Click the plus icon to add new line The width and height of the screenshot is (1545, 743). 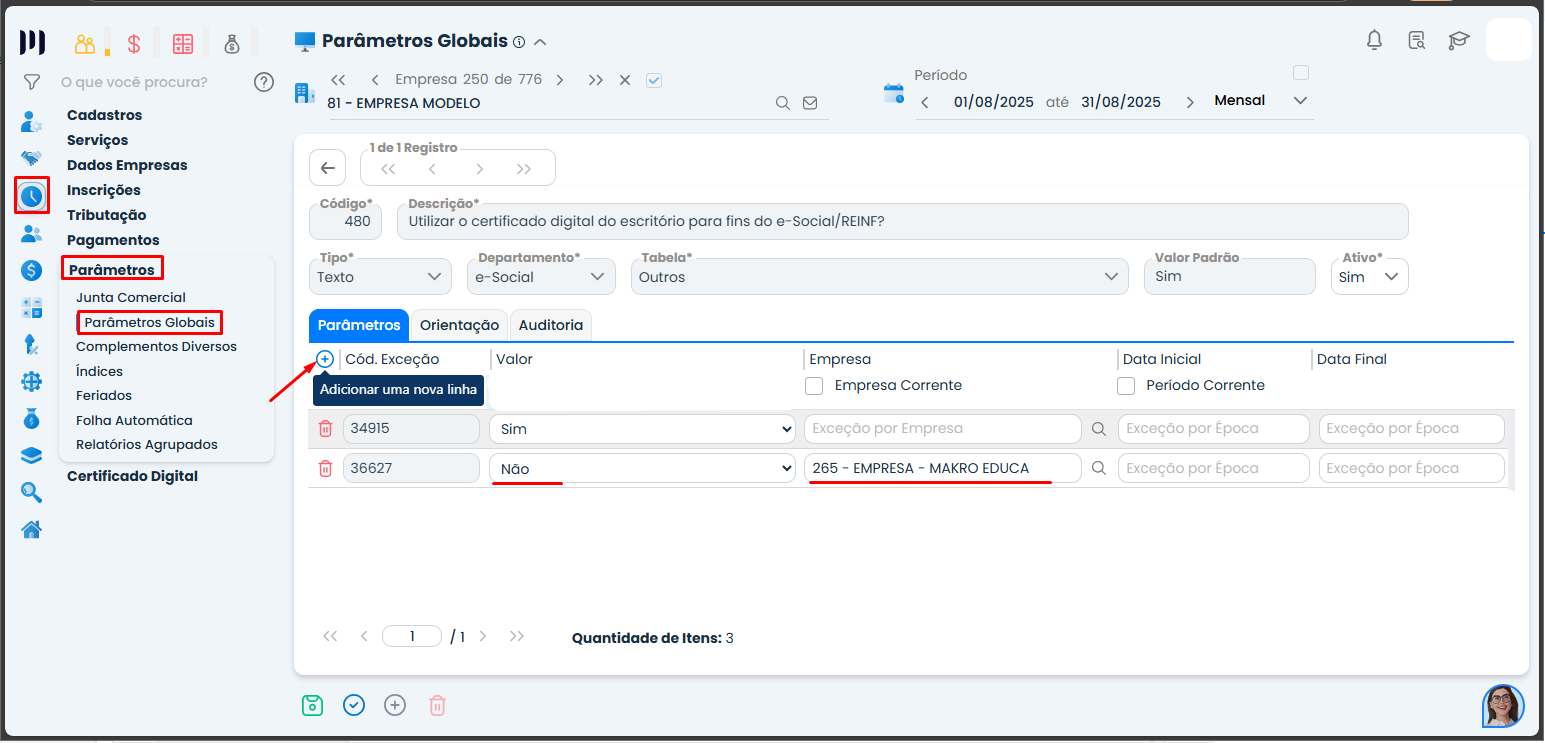pos(325,359)
